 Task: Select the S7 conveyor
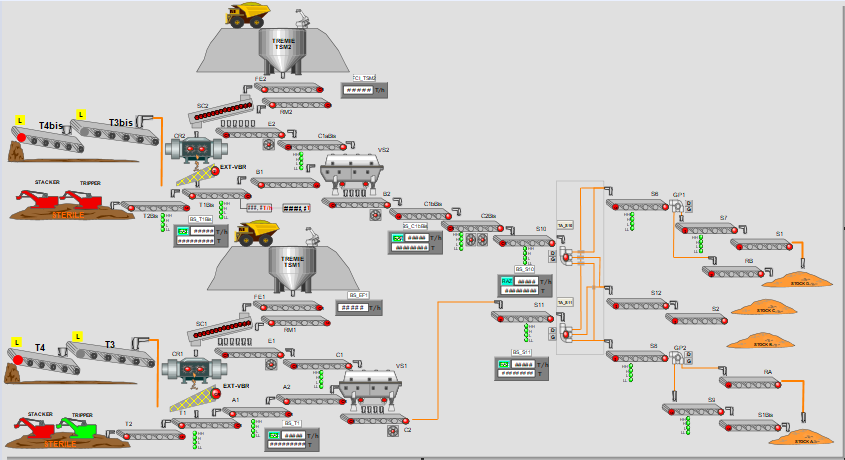707,228
